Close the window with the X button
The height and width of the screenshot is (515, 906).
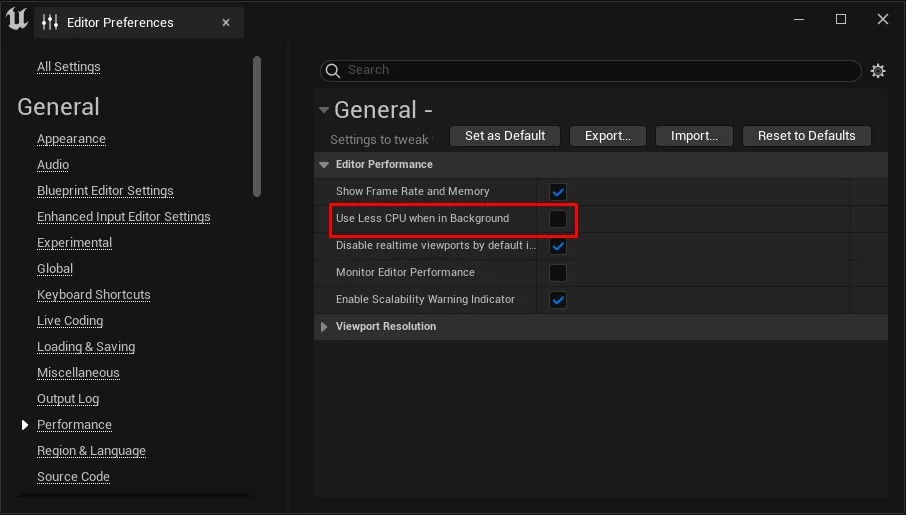[883, 19]
